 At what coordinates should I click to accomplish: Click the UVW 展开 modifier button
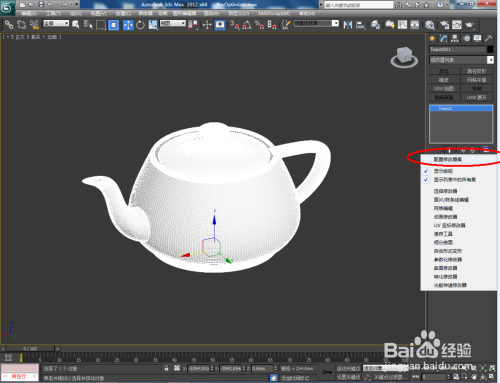[x=477, y=97]
